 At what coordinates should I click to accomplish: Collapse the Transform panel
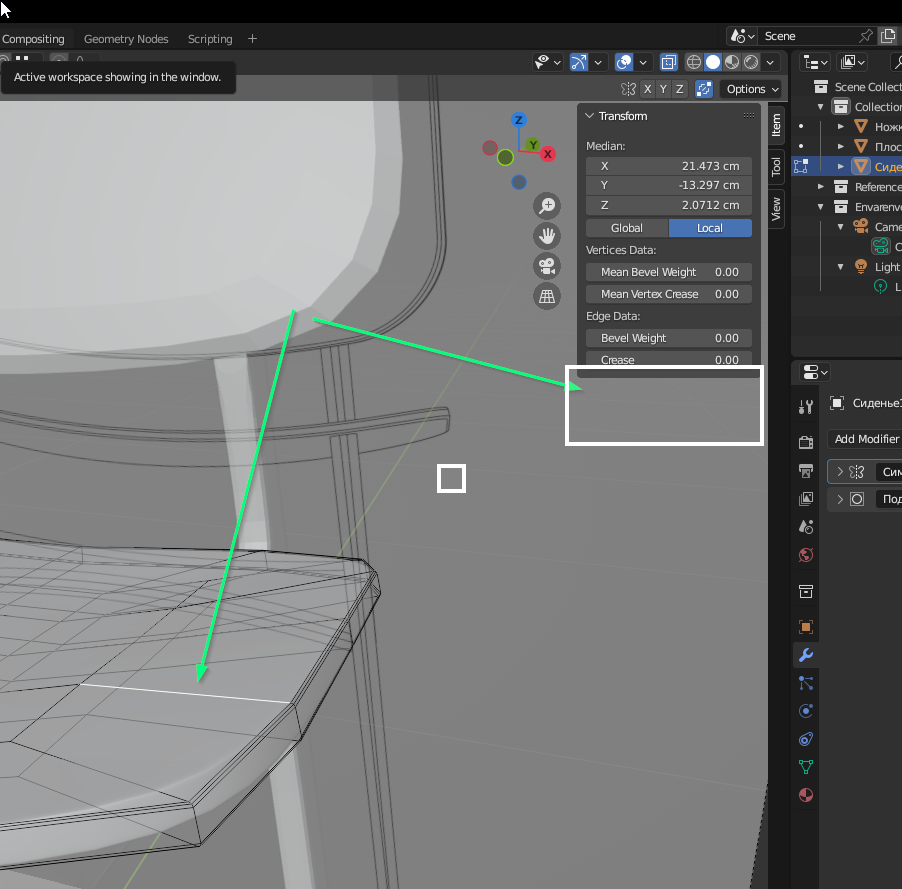pos(590,116)
